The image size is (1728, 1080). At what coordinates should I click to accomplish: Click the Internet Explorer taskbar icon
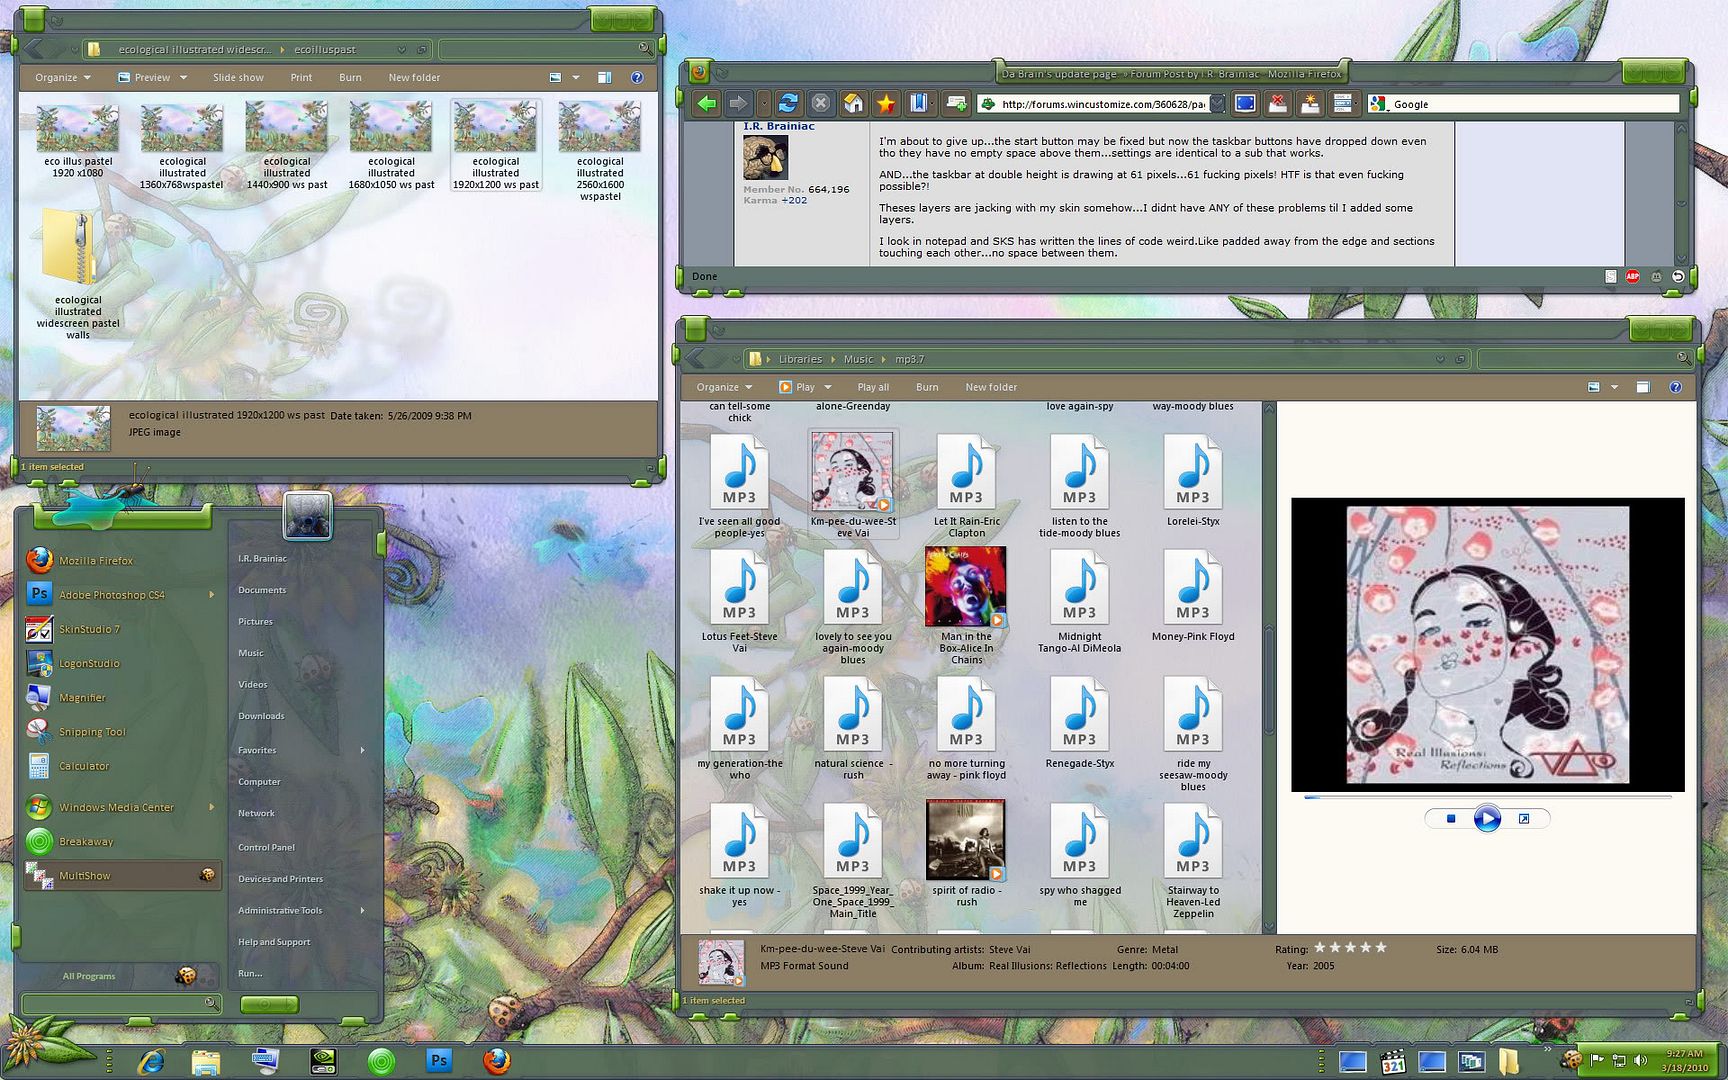151,1062
